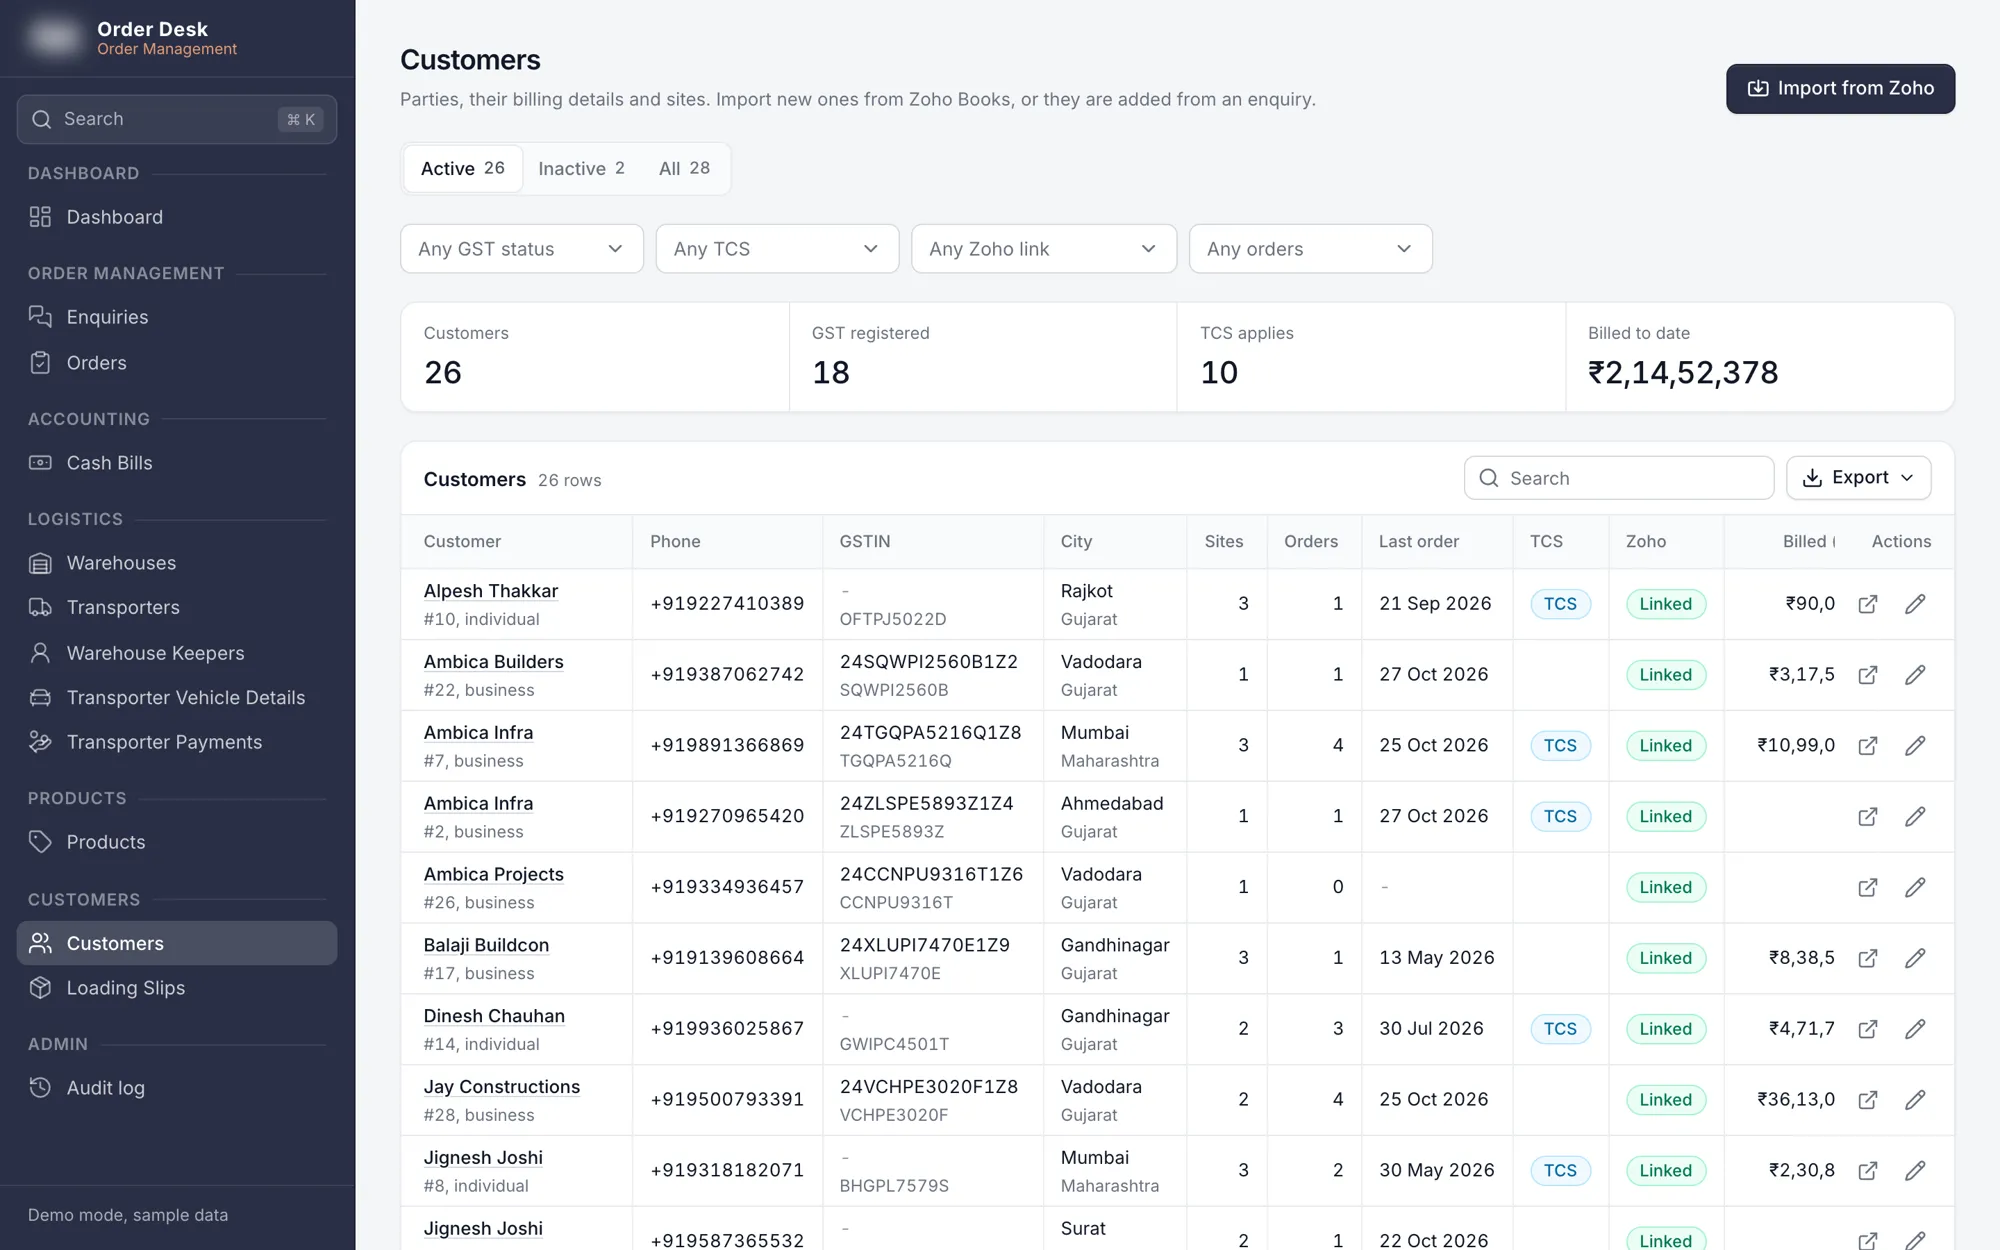Open Ambica Builders customer link
Viewport: 2000px width, 1250px height.
click(x=493, y=662)
